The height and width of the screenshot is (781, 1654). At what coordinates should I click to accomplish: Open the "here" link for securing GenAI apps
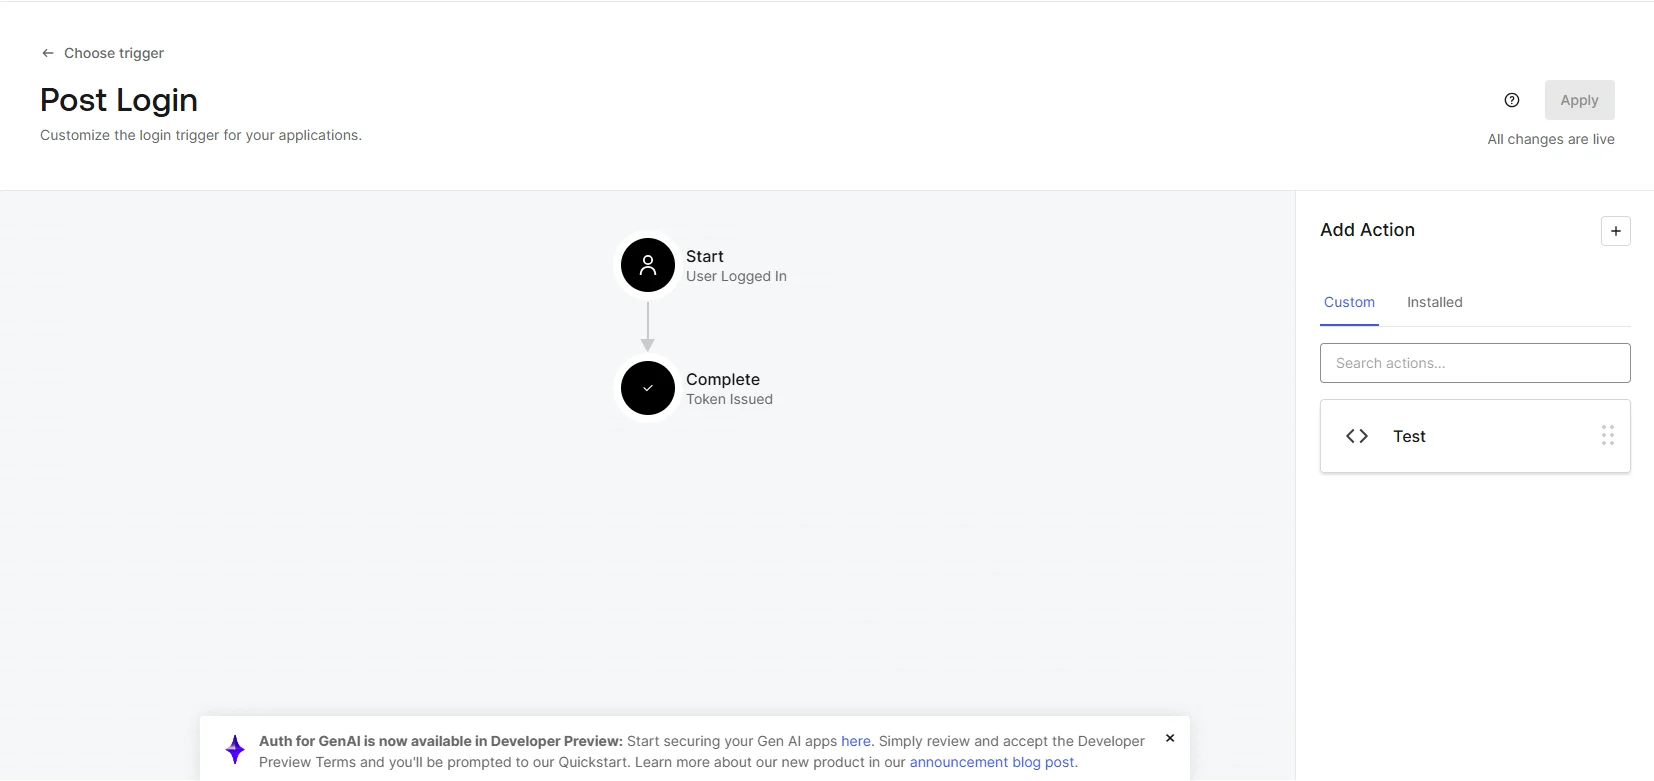pos(856,741)
